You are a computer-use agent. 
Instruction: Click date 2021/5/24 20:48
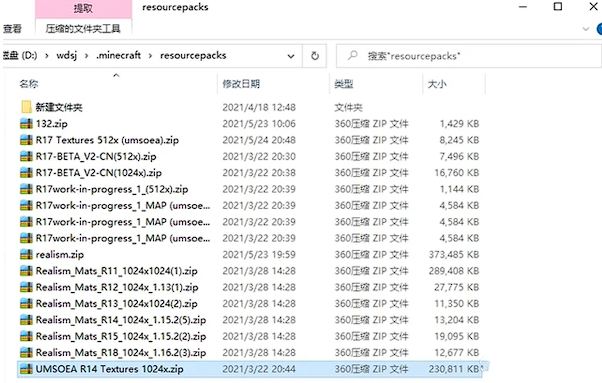click(x=259, y=140)
